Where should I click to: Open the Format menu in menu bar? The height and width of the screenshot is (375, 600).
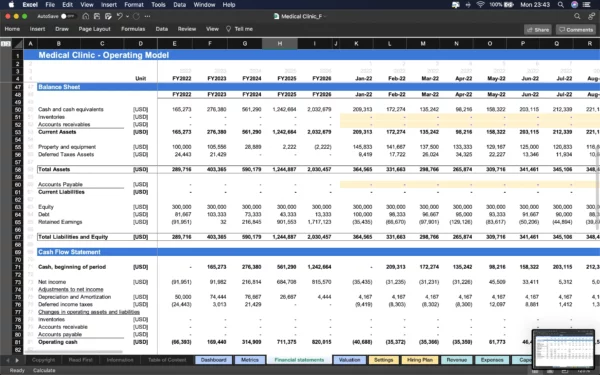click(x=134, y=5)
